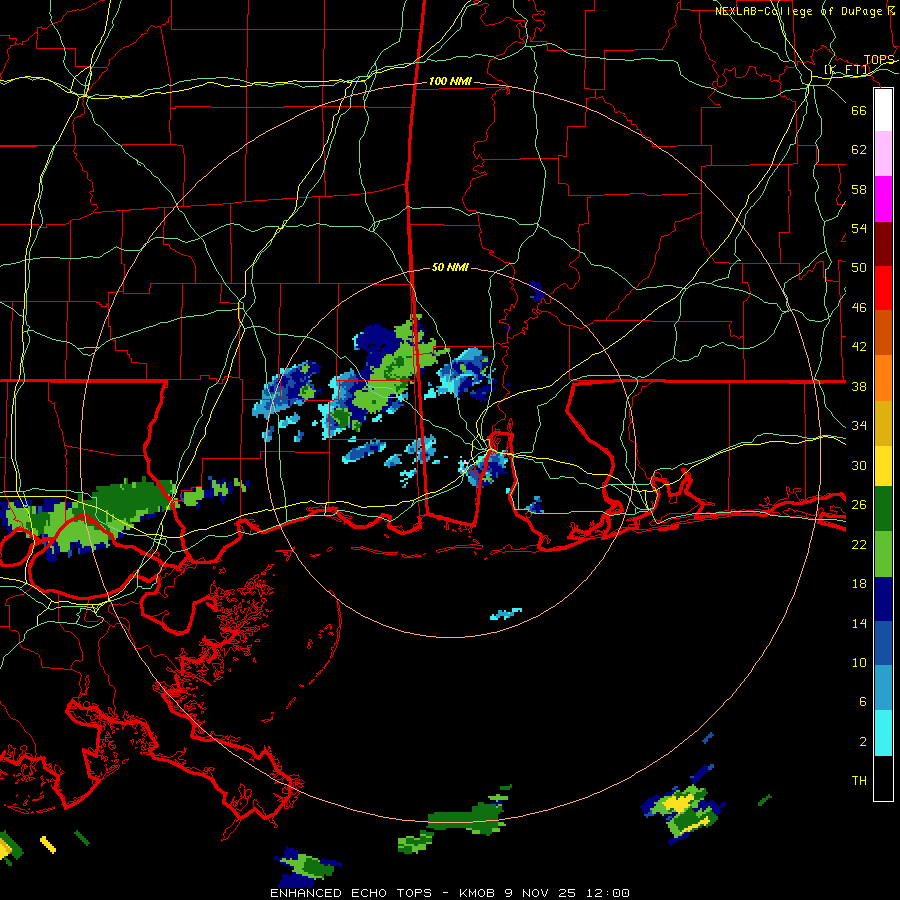The image size is (900, 900).
Task: Pick the dark green legend swatch
Action: click(883, 509)
